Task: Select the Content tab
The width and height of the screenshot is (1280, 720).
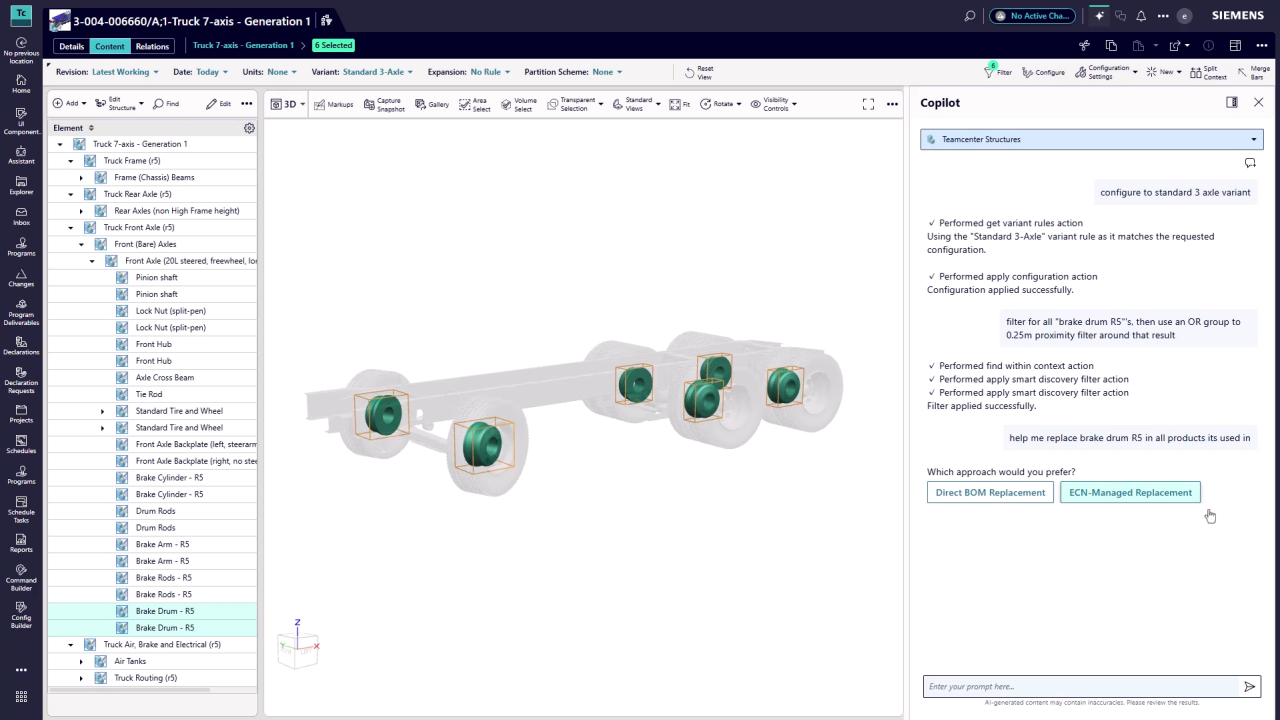Action: (x=110, y=46)
